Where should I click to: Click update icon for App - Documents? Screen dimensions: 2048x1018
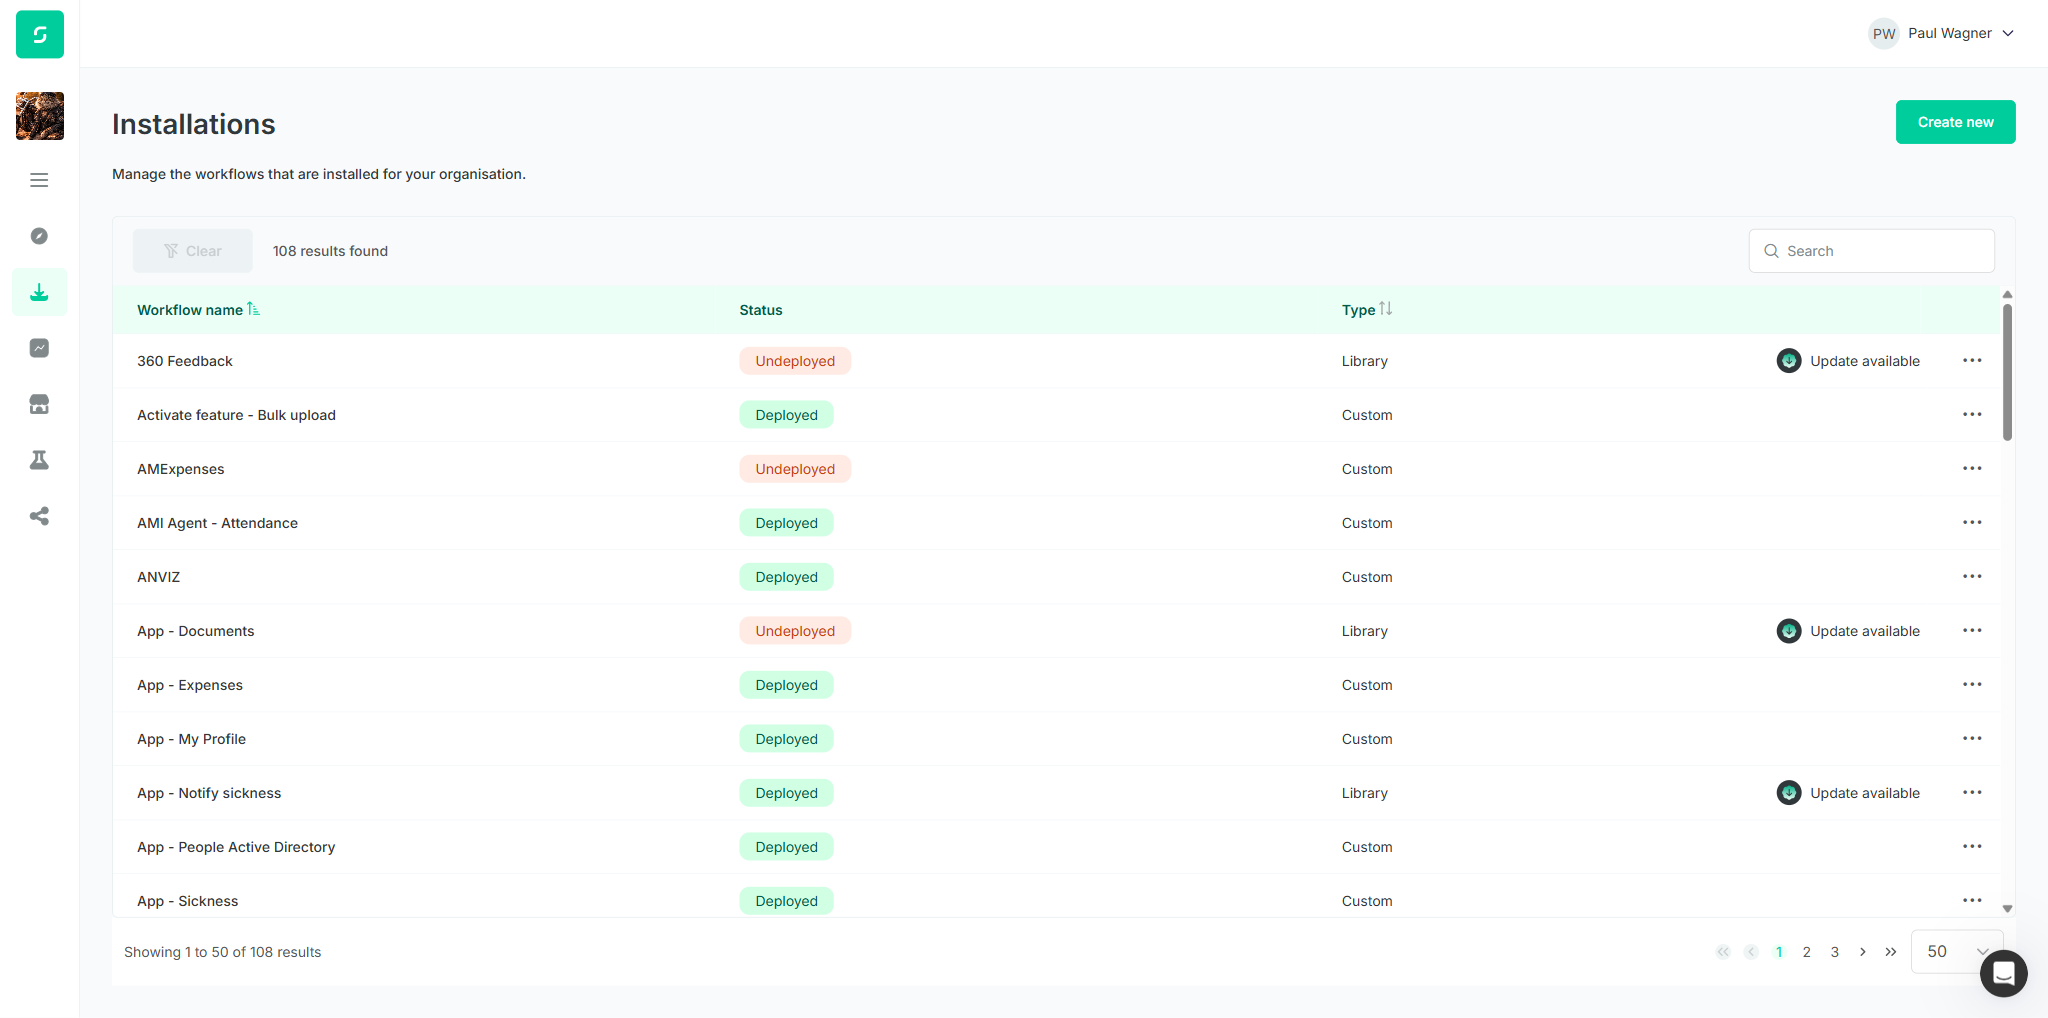(1789, 631)
